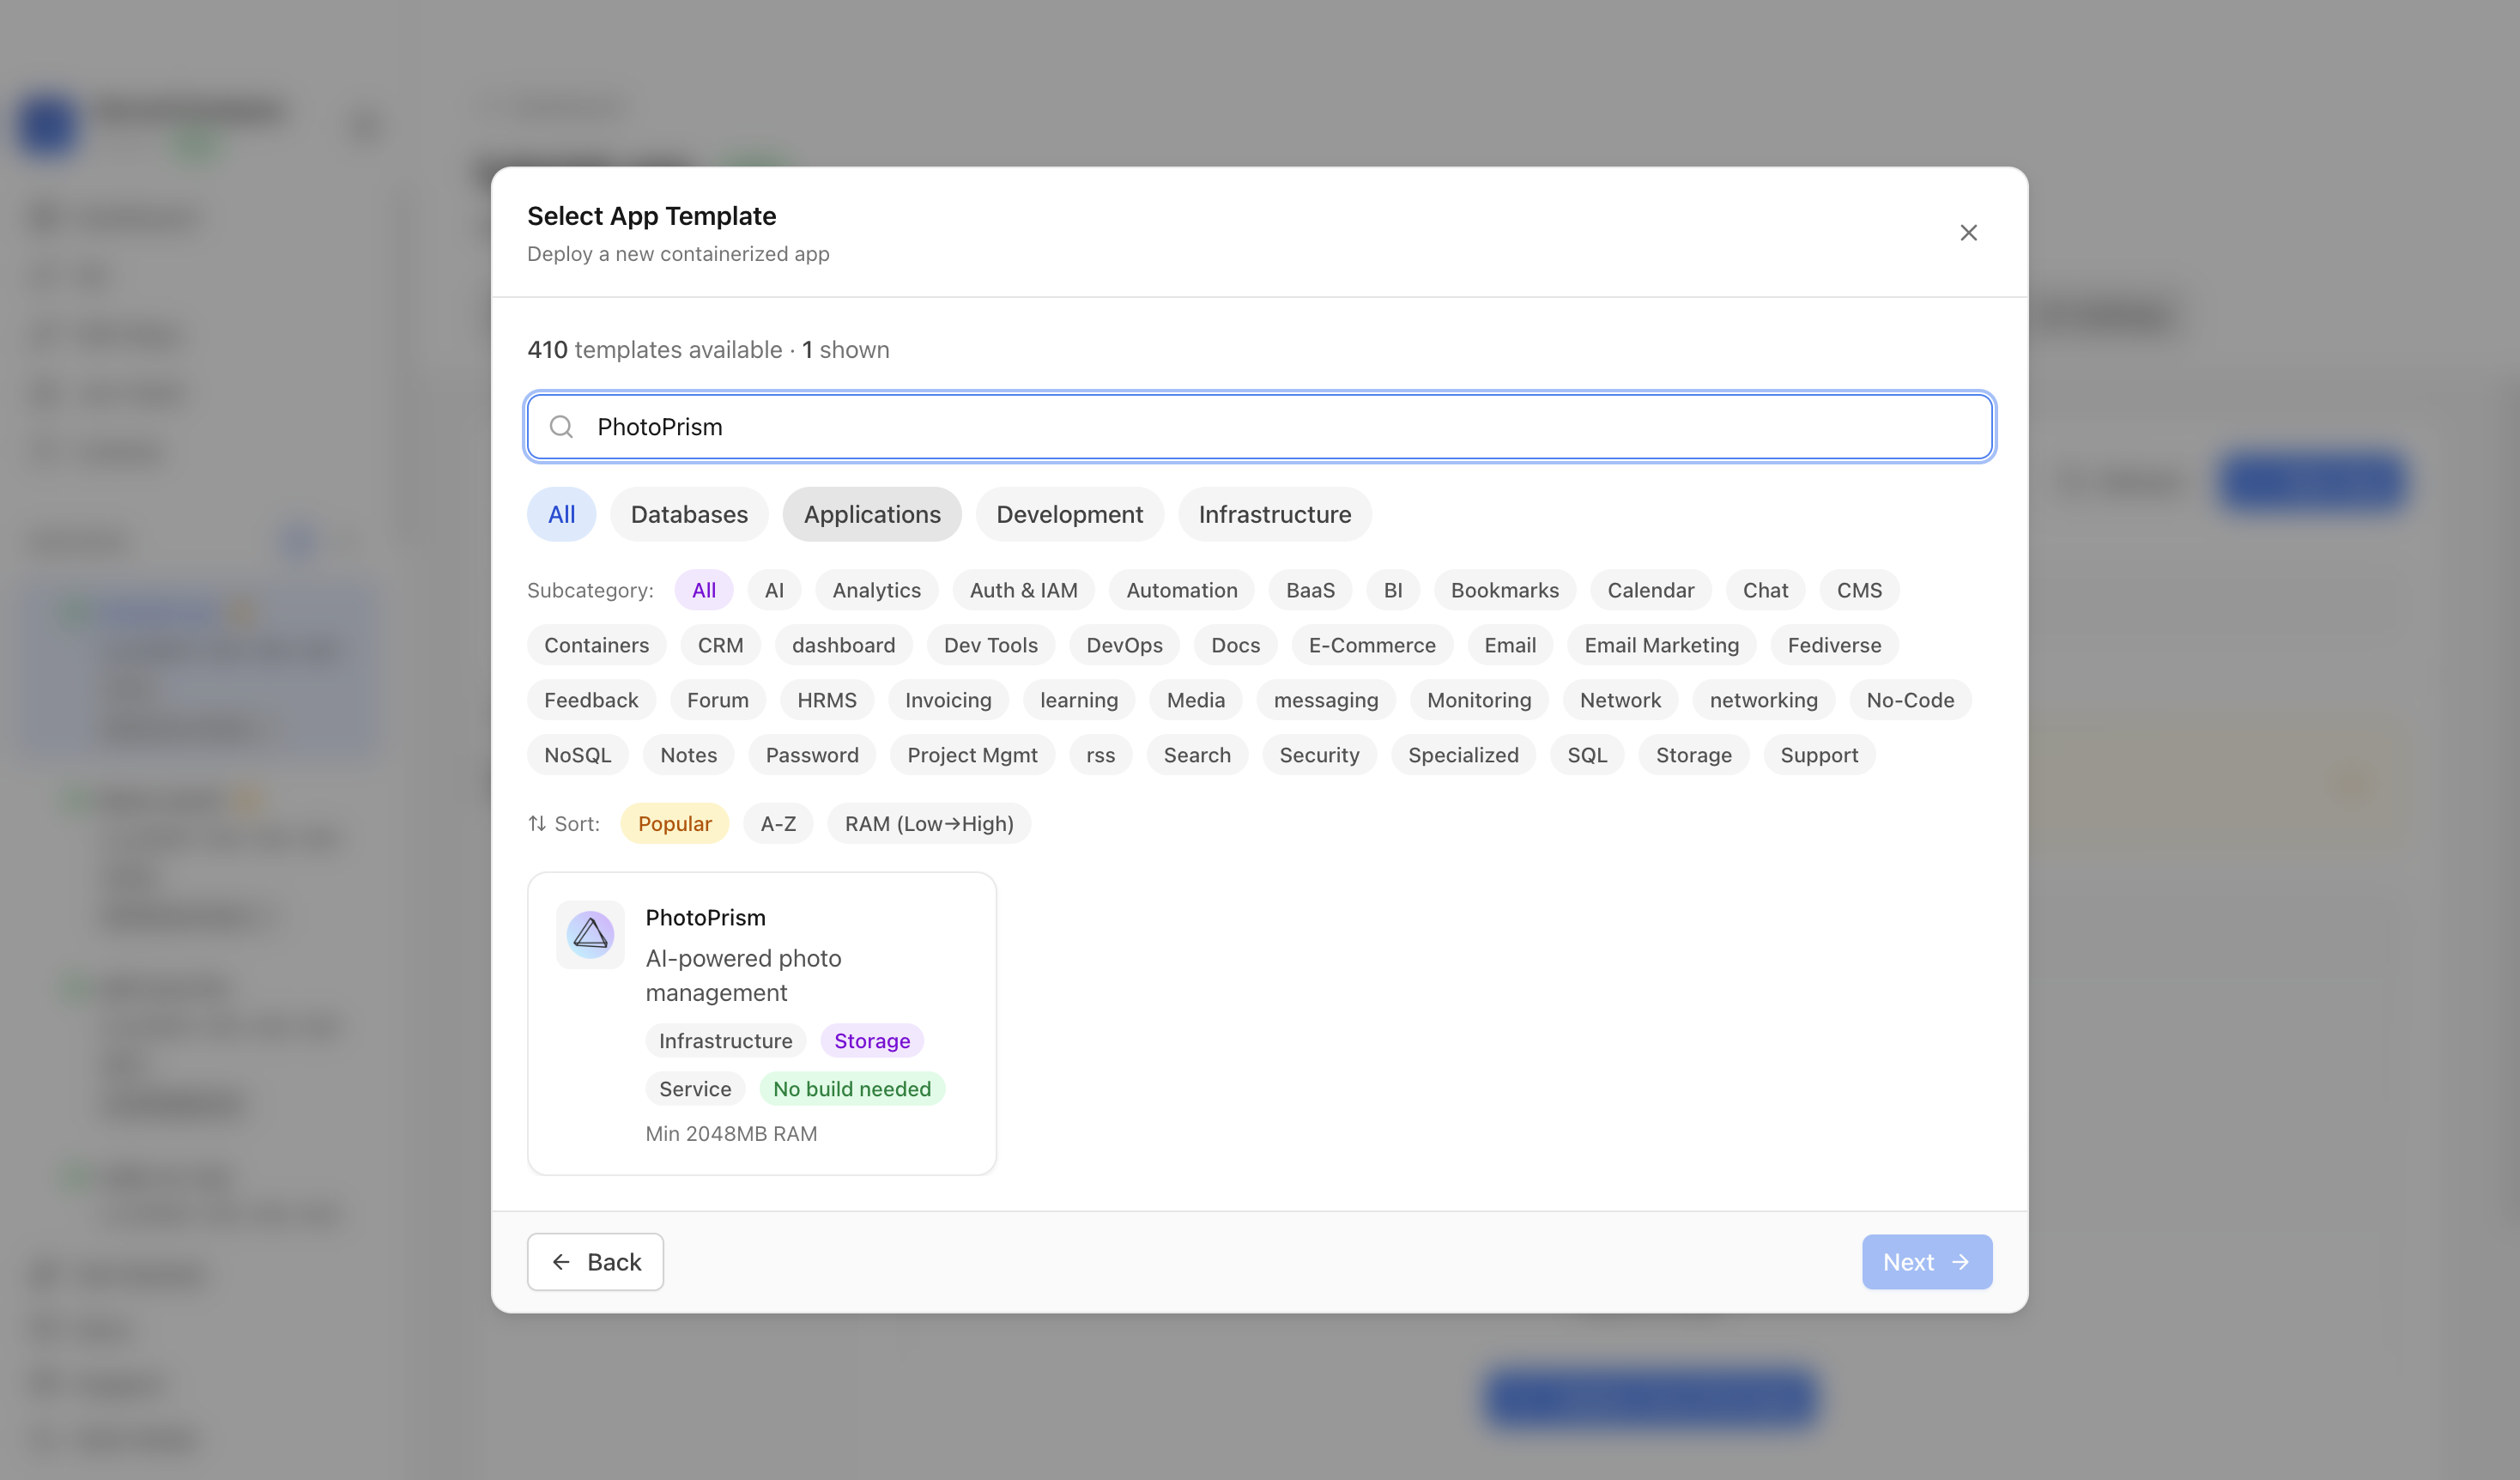Filter by Support subcategory
This screenshot has width=2520, height=1480.
tap(1819, 755)
